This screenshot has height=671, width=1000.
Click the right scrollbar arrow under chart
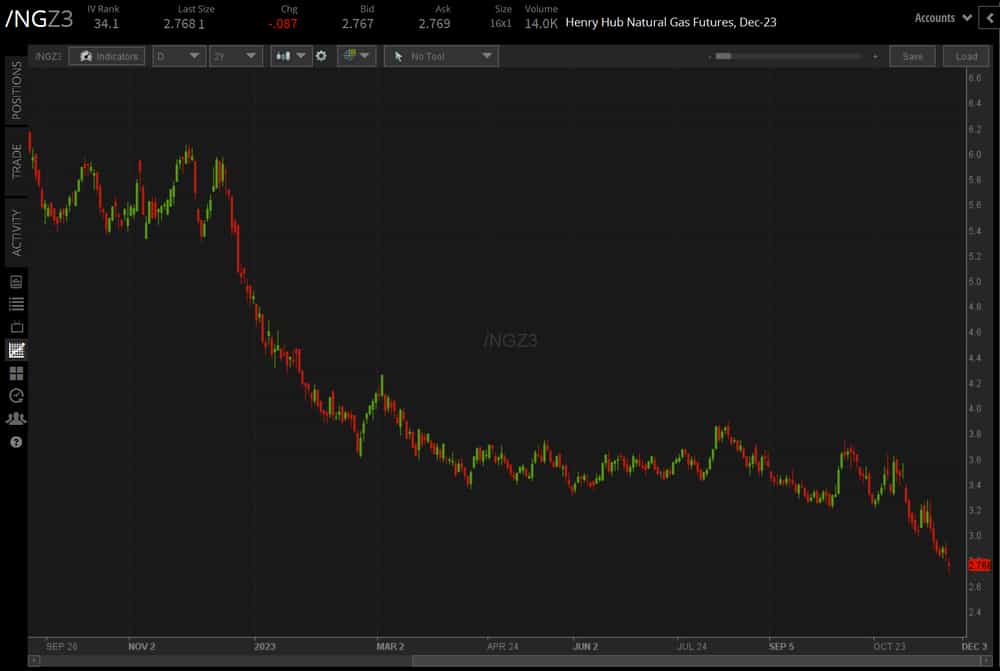click(986, 661)
